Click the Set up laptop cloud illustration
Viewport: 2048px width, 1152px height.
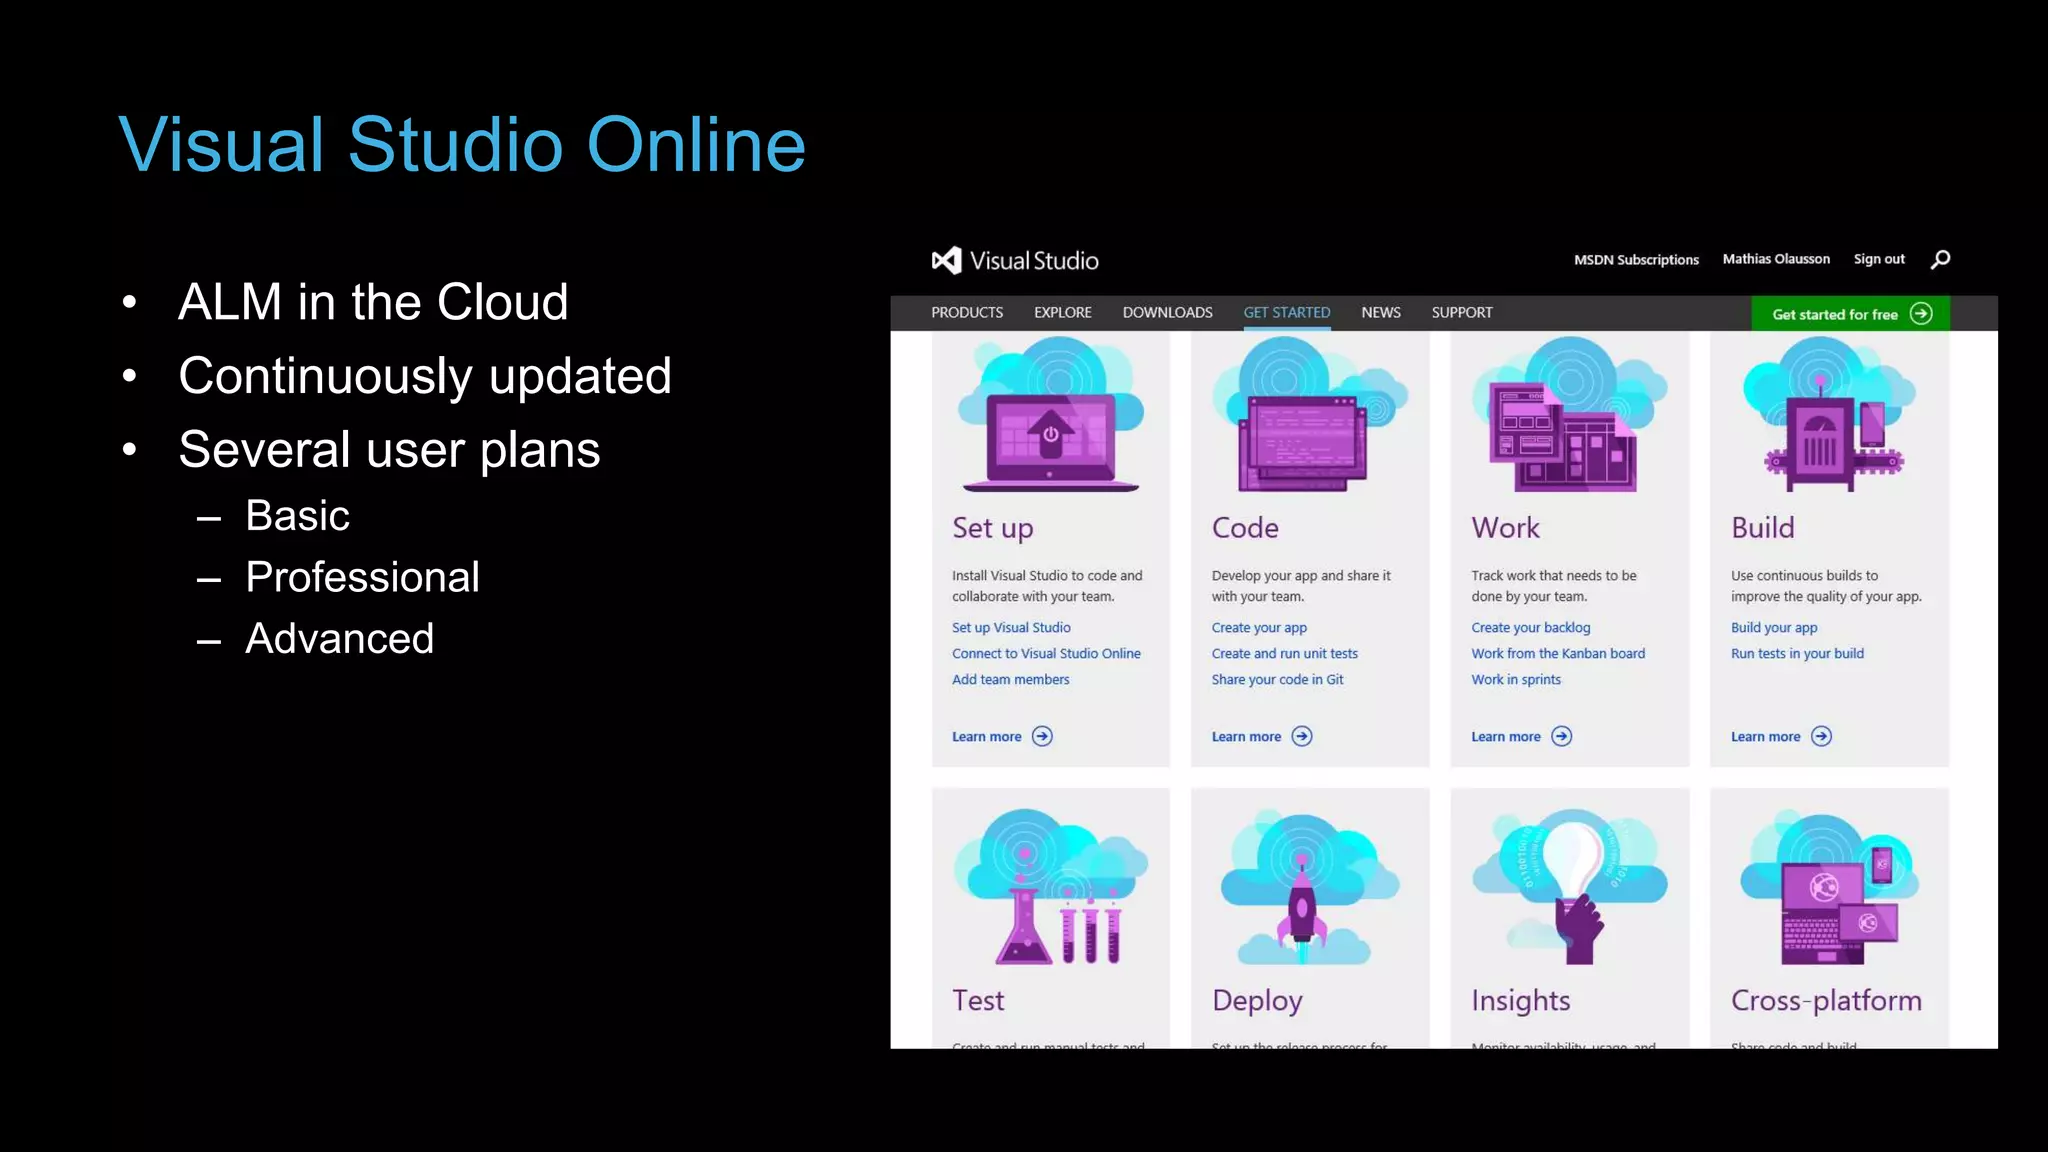(1051, 415)
